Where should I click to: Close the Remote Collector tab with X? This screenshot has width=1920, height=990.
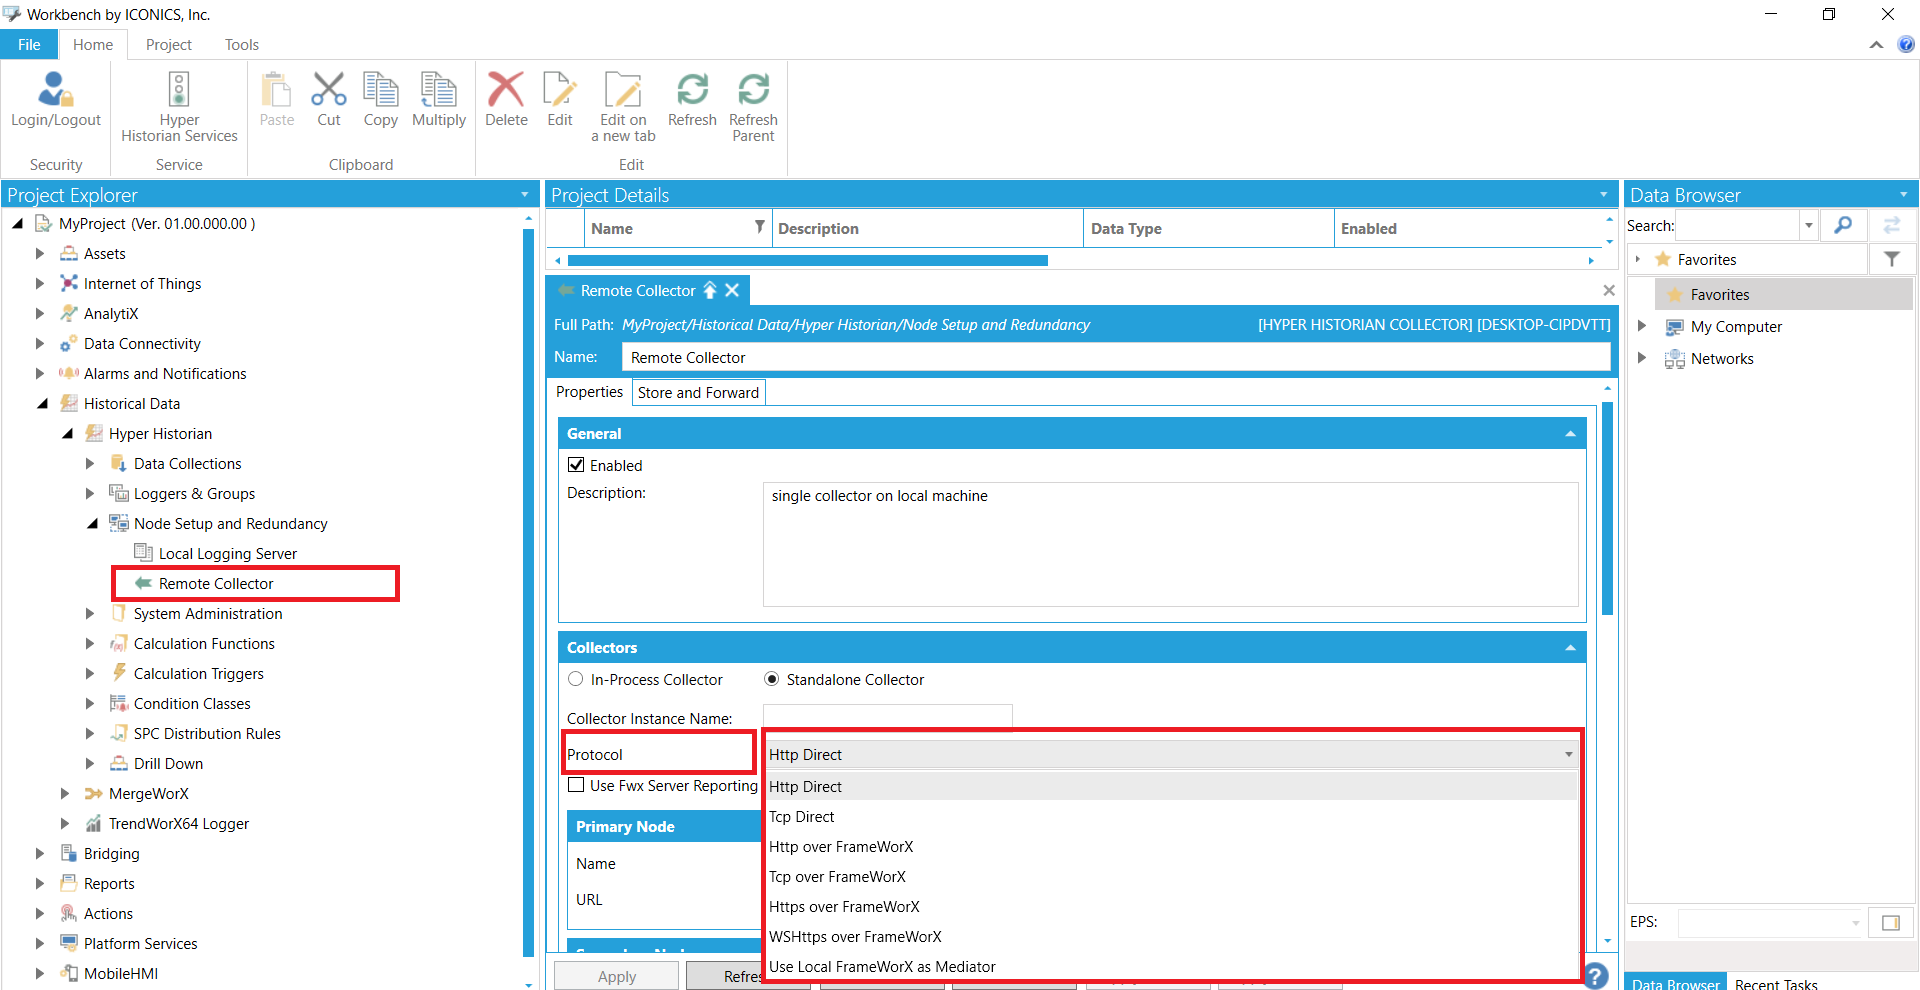(732, 290)
